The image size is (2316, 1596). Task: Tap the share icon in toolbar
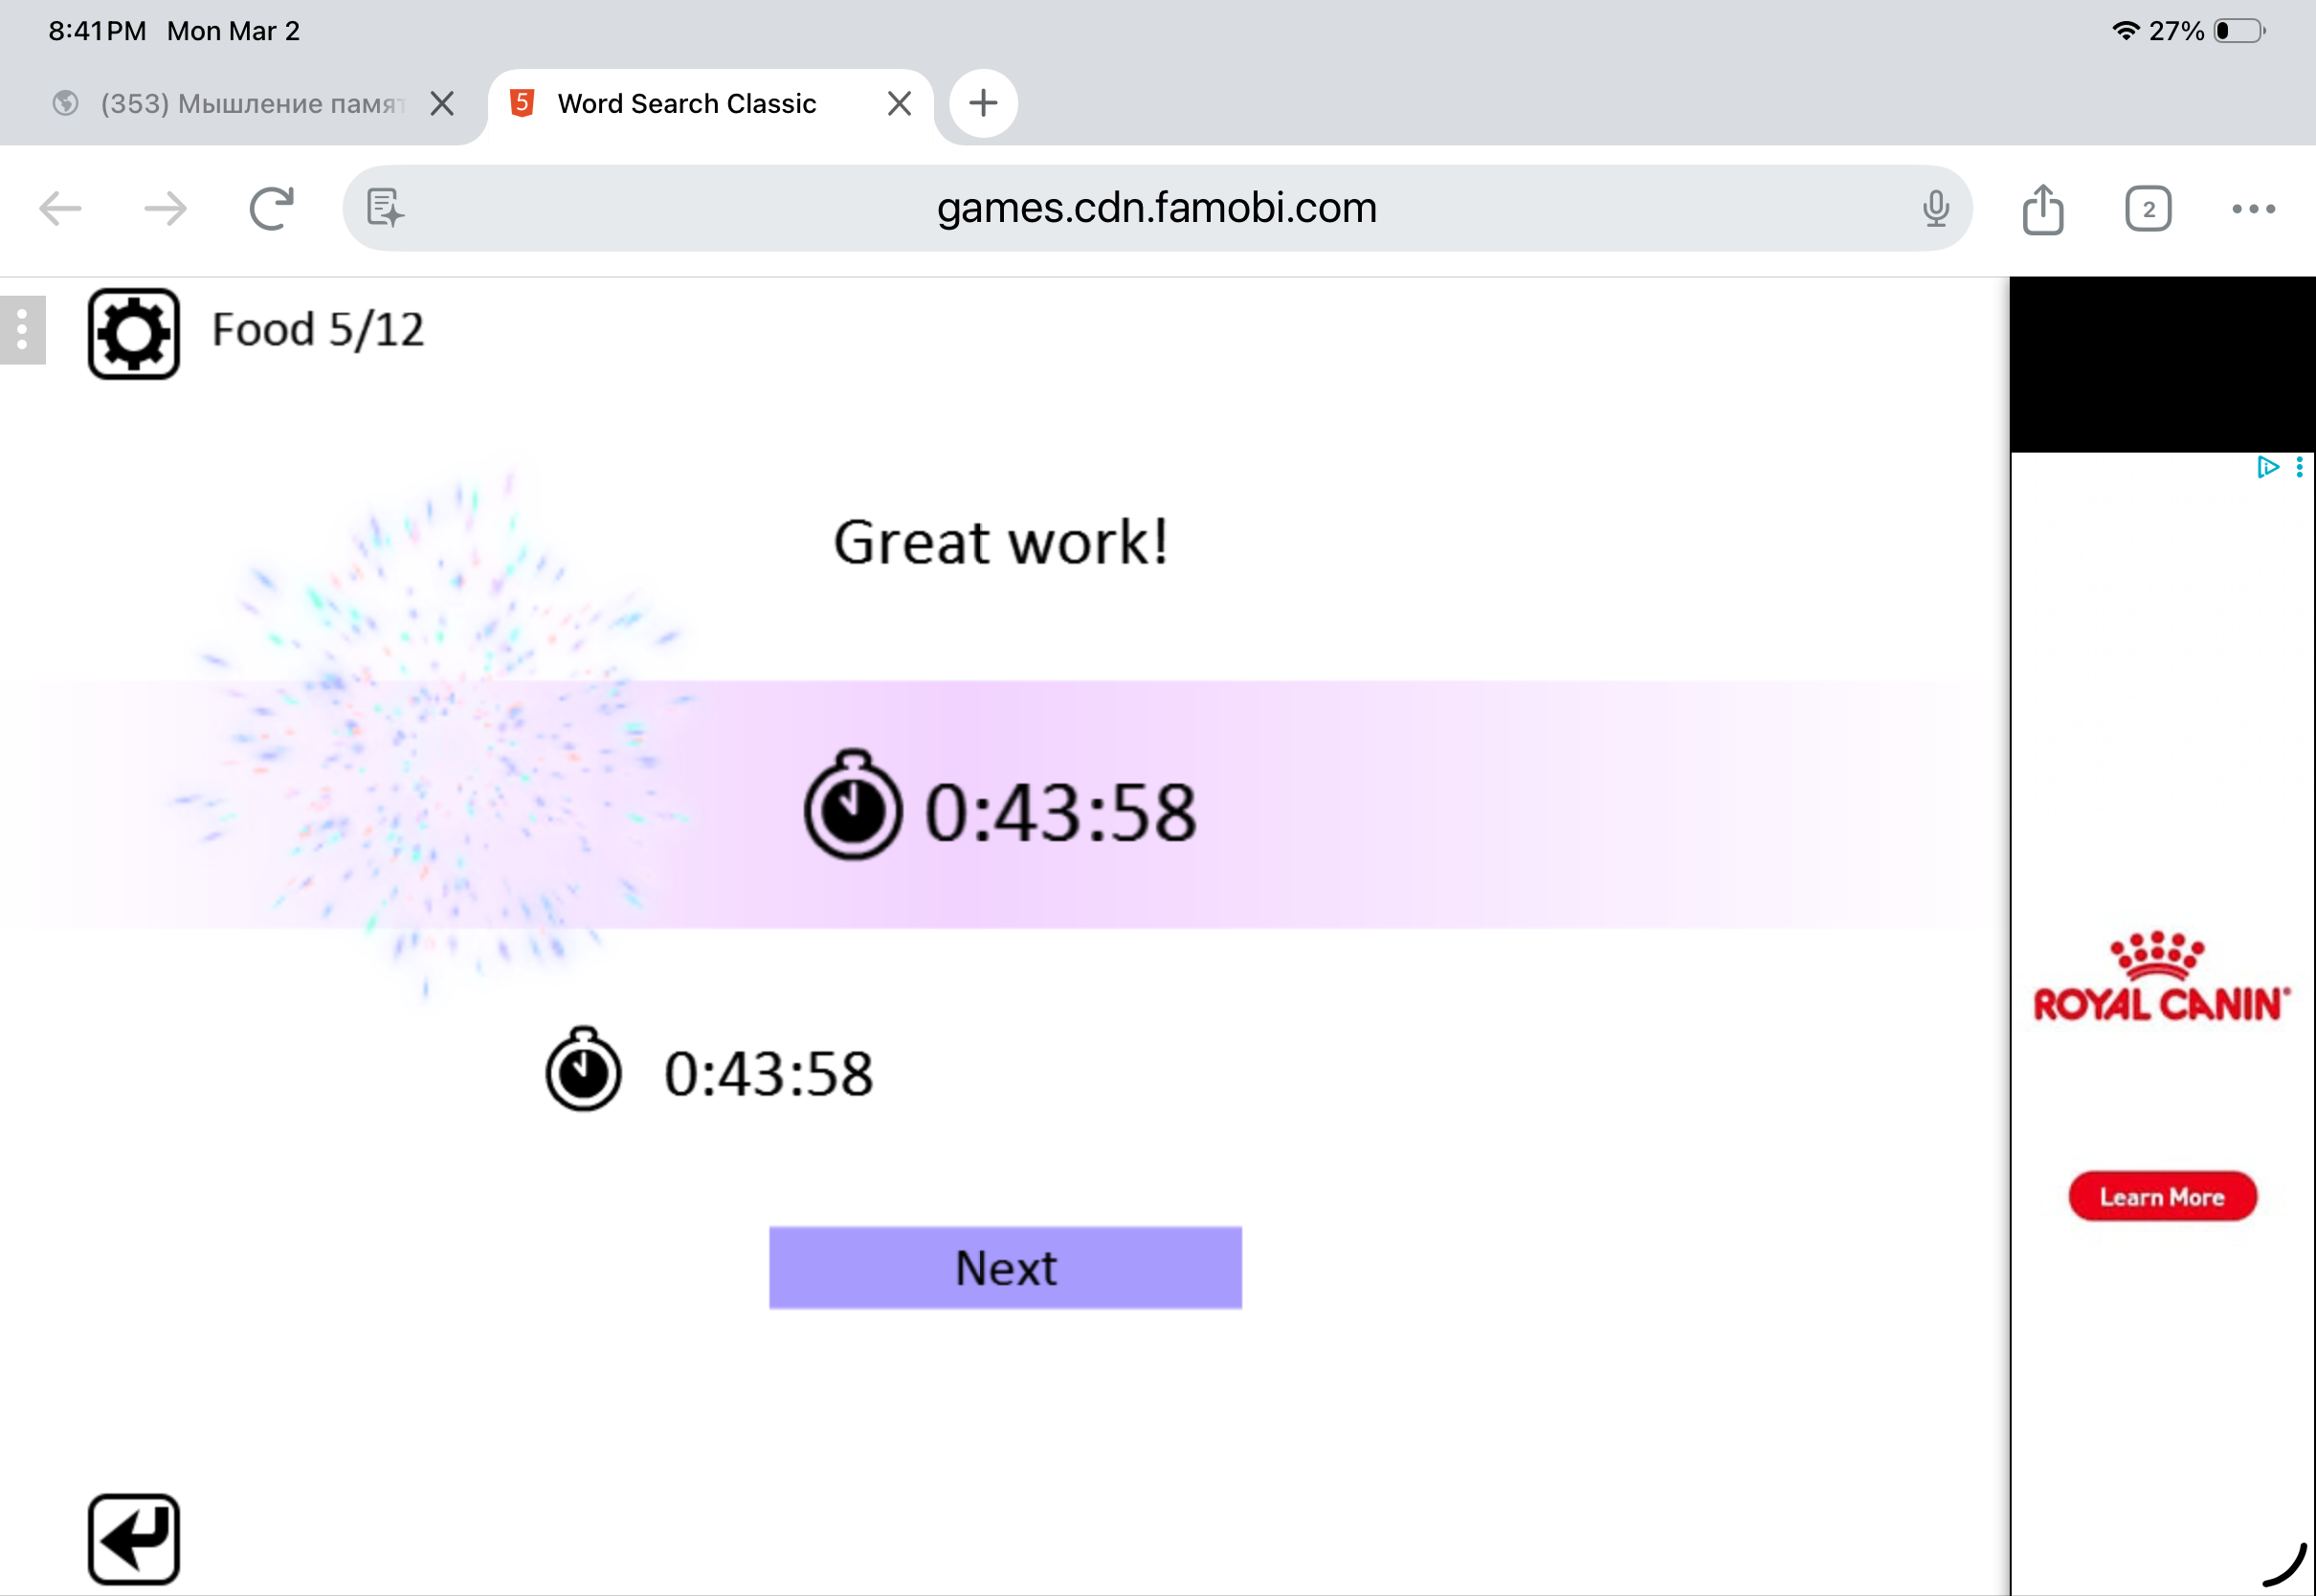coord(2043,209)
